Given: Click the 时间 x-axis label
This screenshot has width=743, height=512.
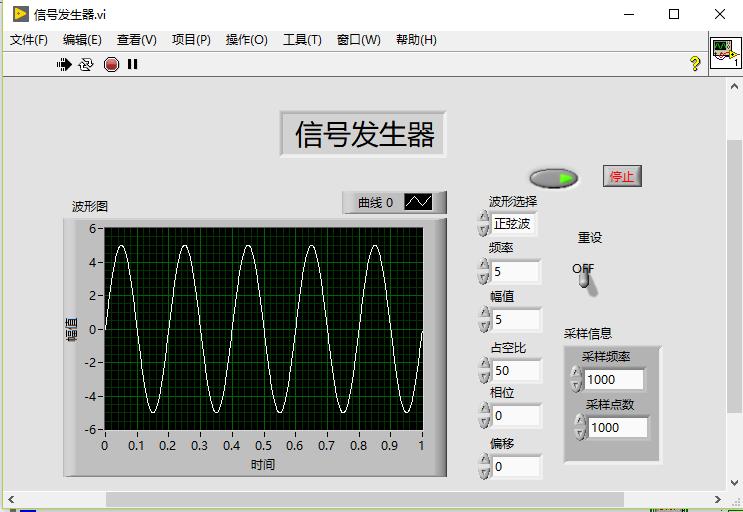Looking at the screenshot, I should [263, 464].
